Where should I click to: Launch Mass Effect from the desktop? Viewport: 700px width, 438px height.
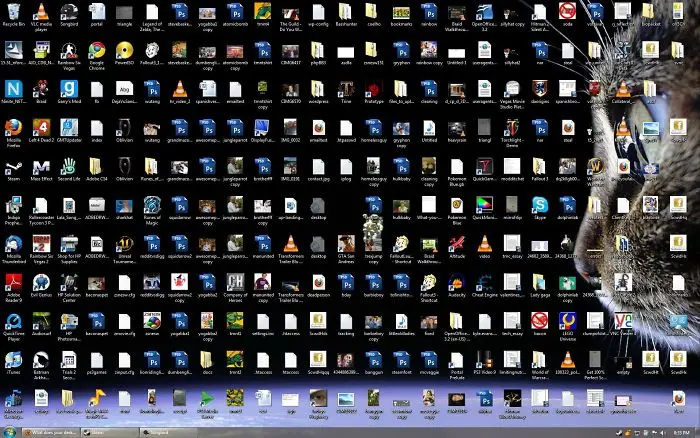pyautogui.click(x=42, y=166)
